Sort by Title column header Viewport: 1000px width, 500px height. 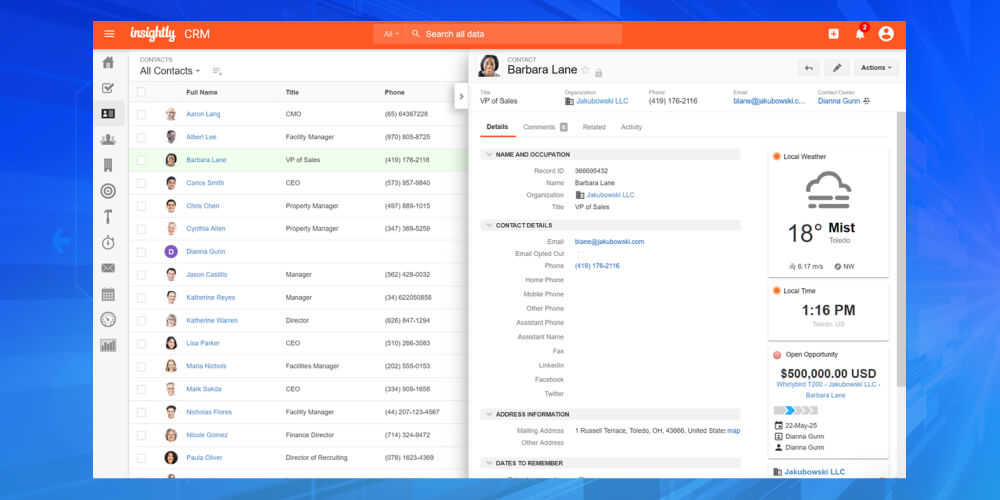click(x=291, y=92)
